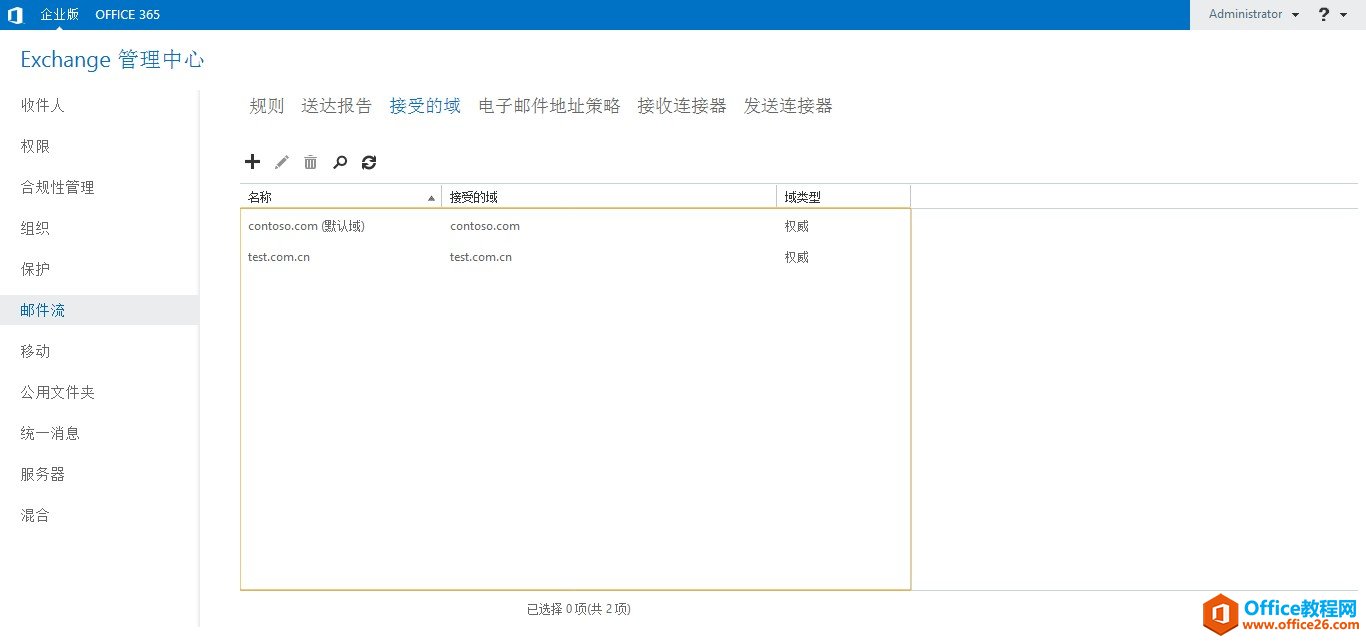Open the 混合 section
Viewport: 1366px width, 642px height.
(x=34, y=514)
